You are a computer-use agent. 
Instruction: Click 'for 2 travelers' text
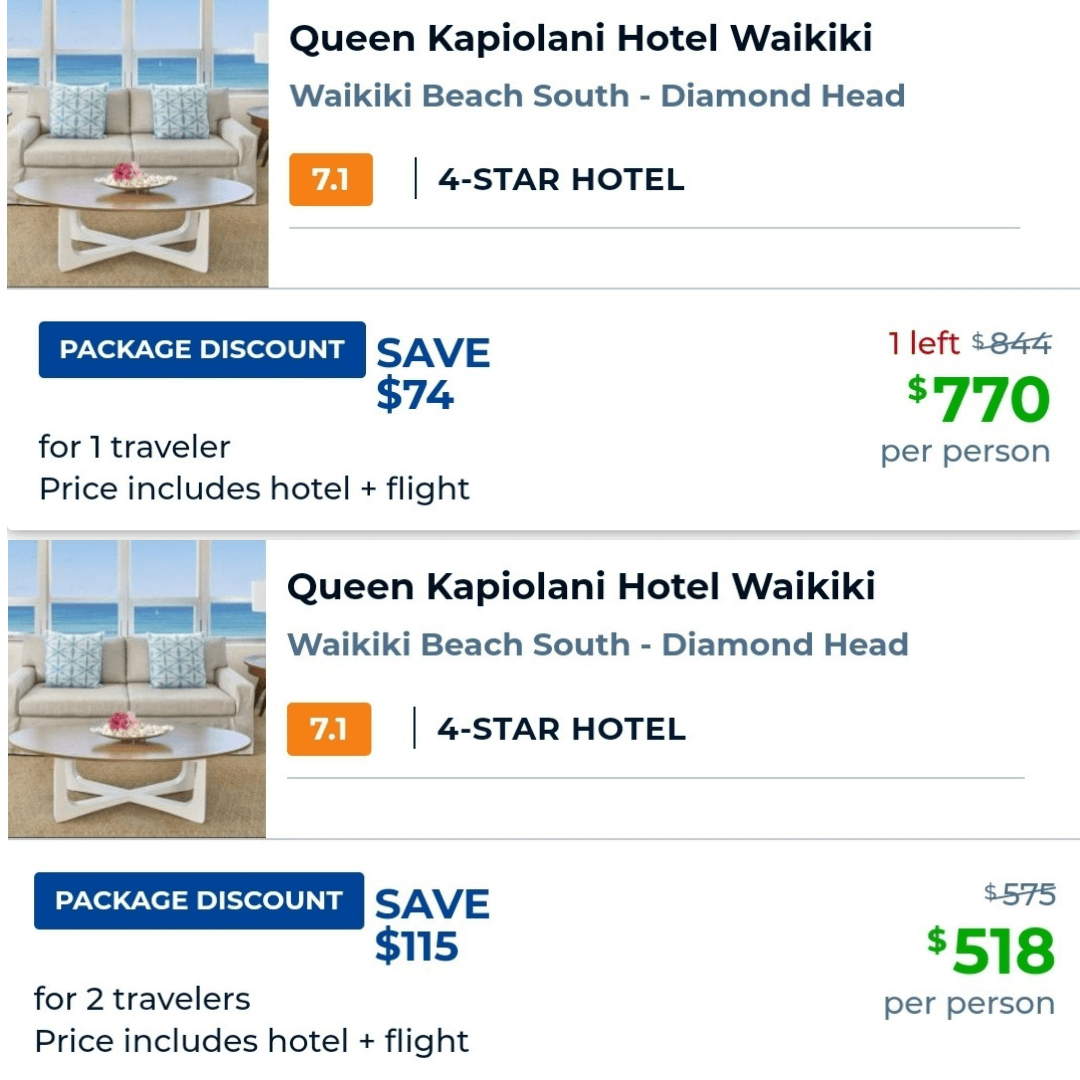[142, 999]
